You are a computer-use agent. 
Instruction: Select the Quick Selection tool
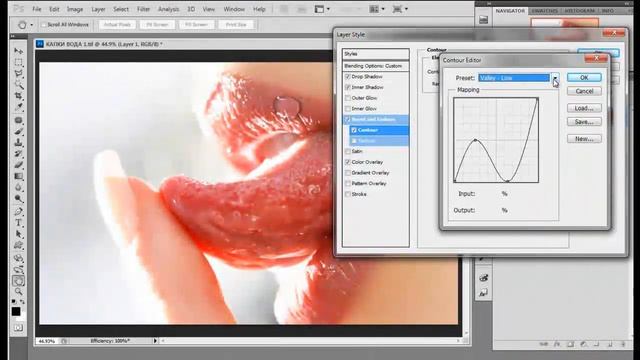pyautogui.click(x=18, y=84)
